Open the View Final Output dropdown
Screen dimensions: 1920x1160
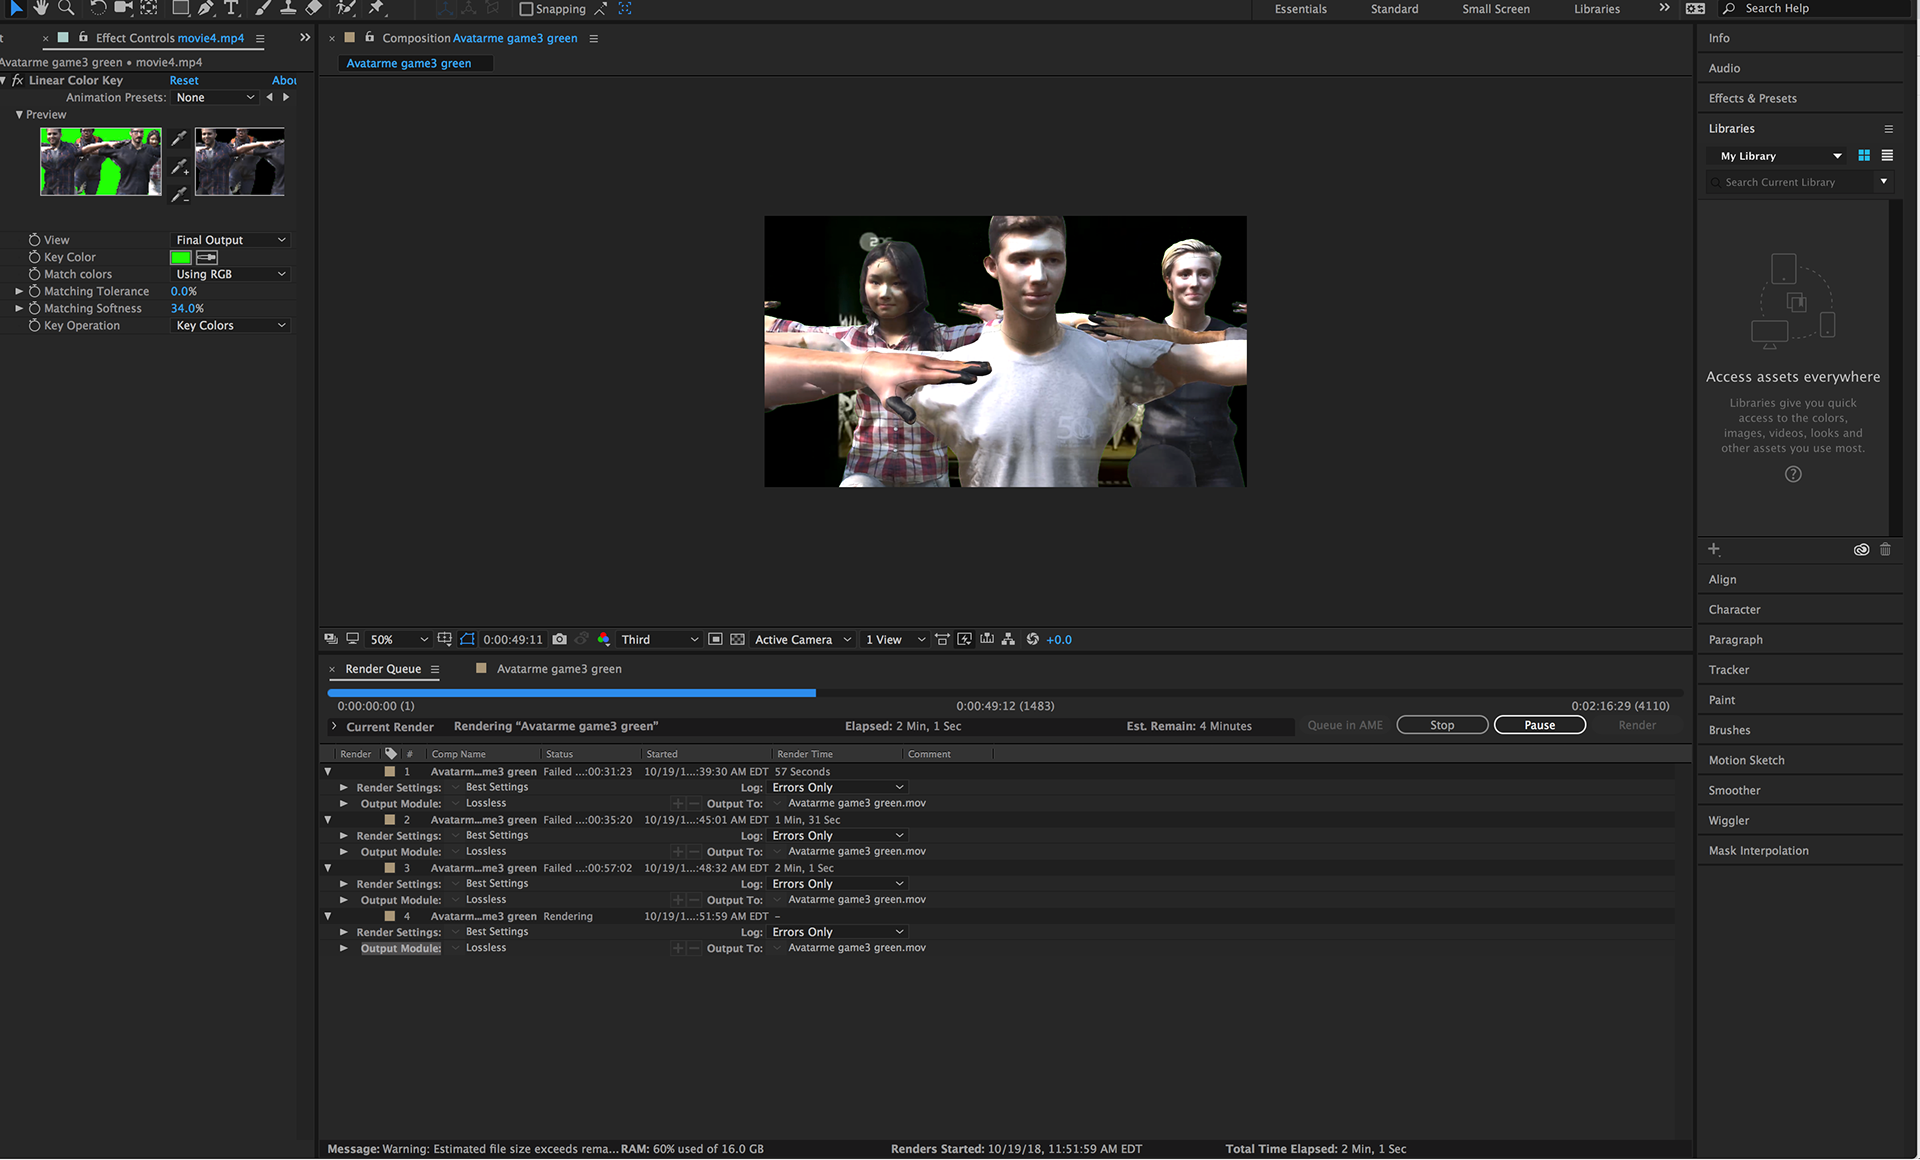[x=230, y=240]
